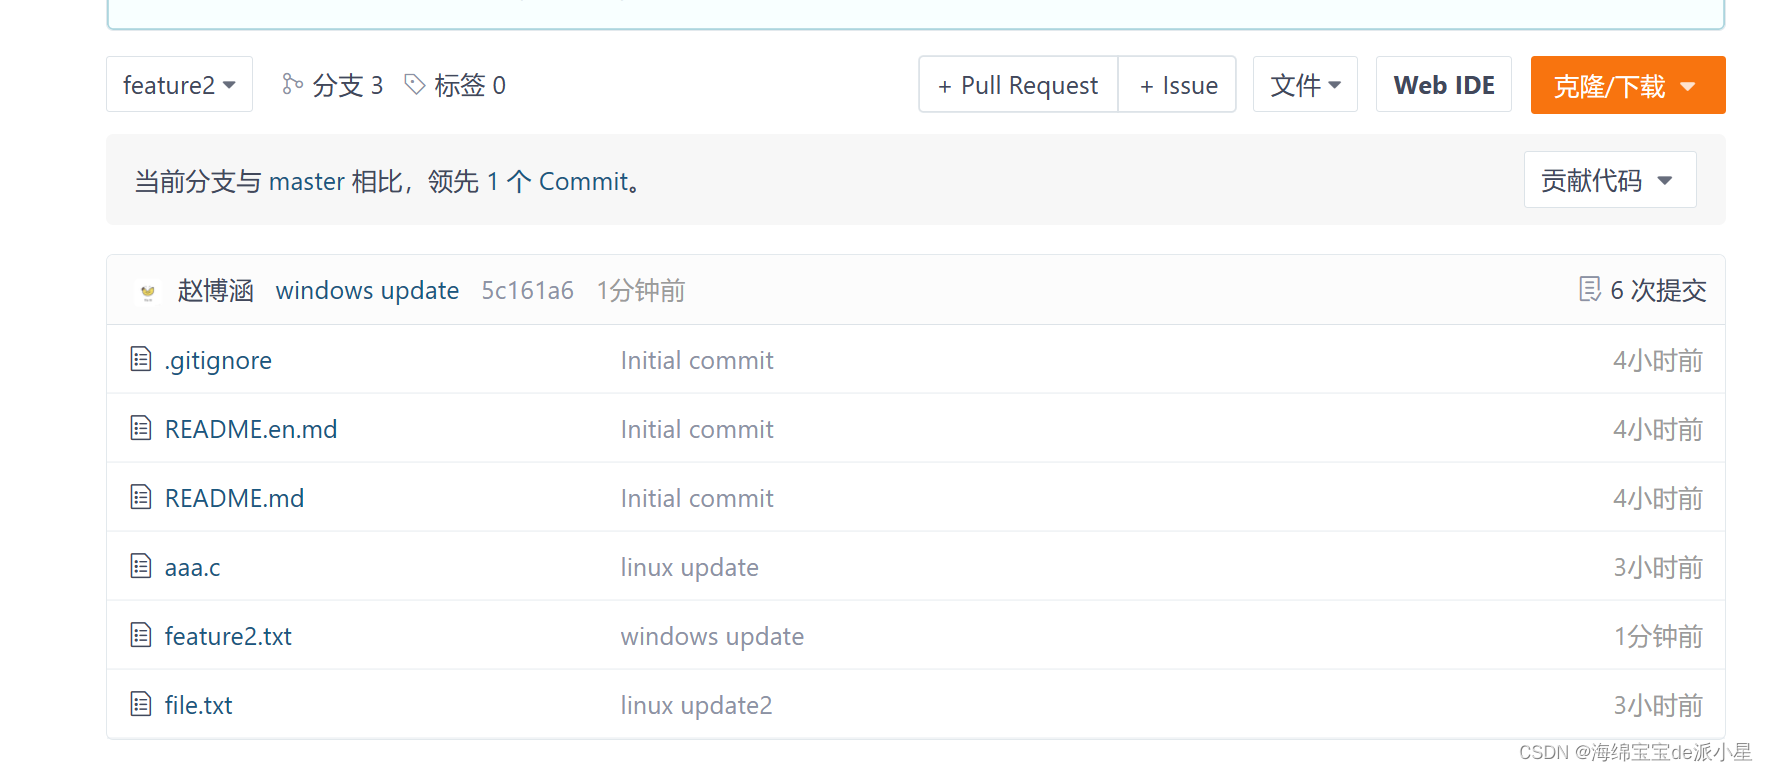This screenshot has height=771, width=1768.
Task: Create a new Issue
Action: [x=1178, y=85]
